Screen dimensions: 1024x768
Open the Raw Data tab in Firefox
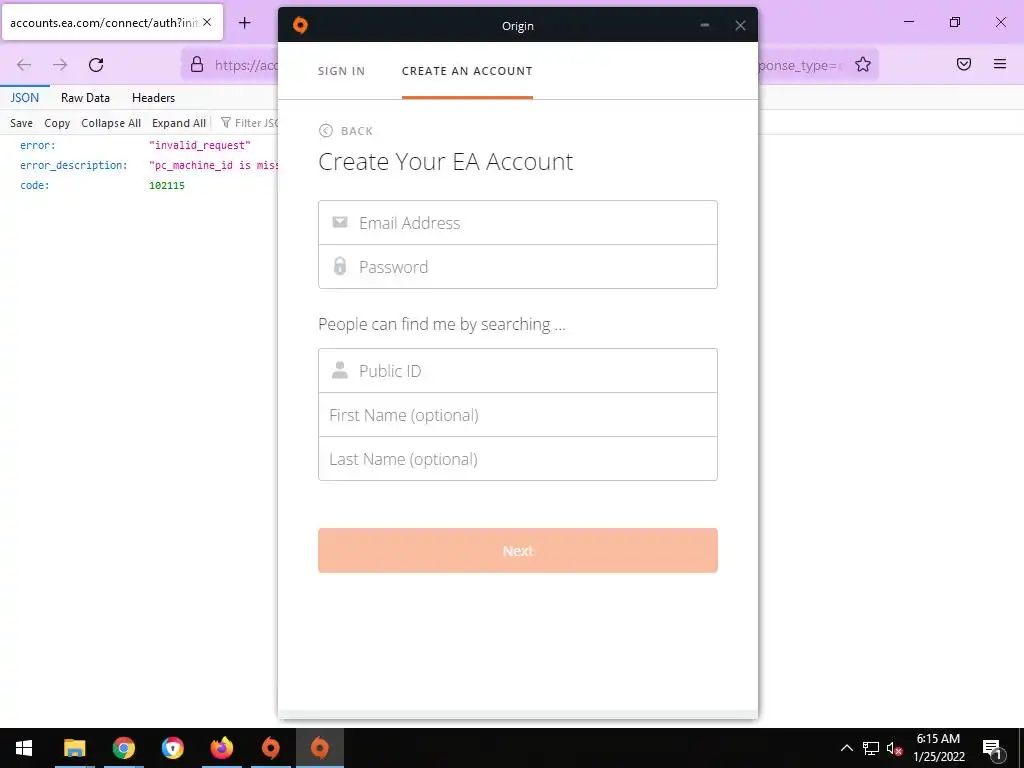(86, 98)
